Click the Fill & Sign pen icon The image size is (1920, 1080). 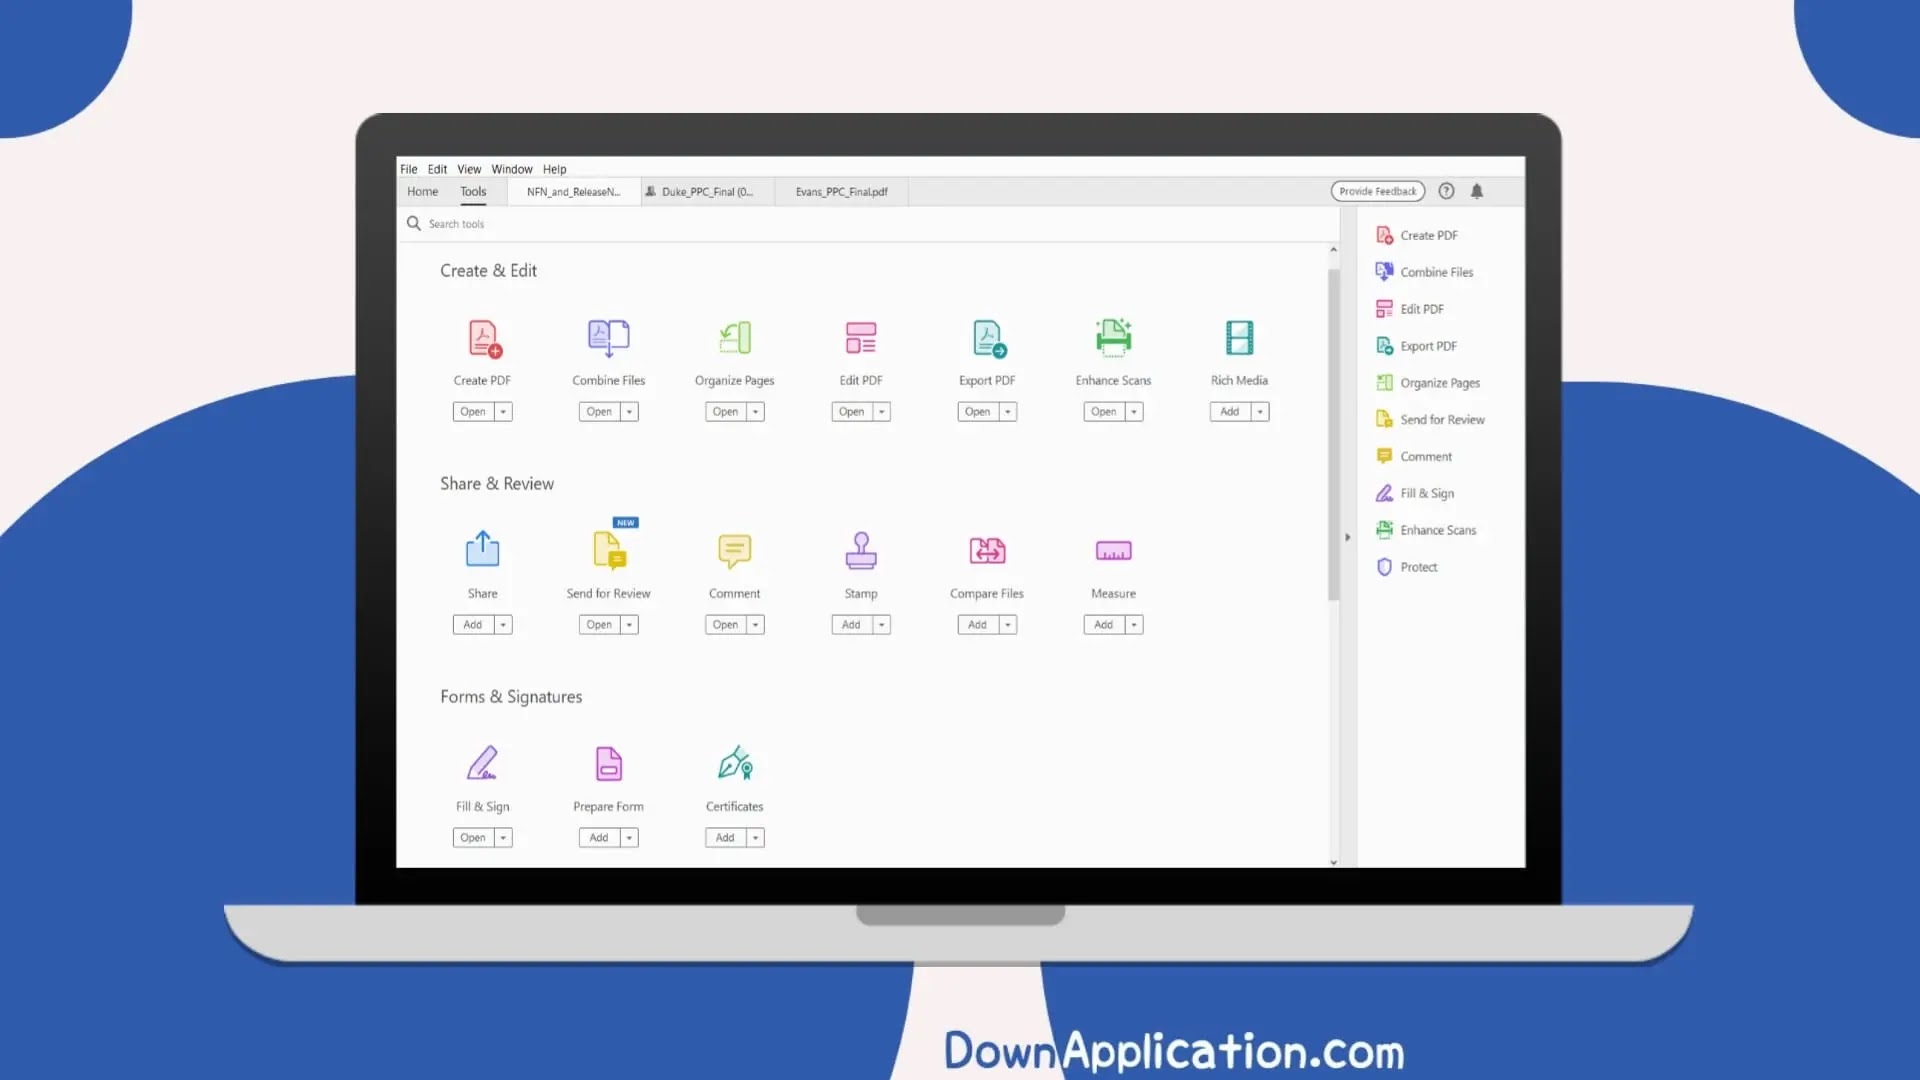tap(483, 763)
